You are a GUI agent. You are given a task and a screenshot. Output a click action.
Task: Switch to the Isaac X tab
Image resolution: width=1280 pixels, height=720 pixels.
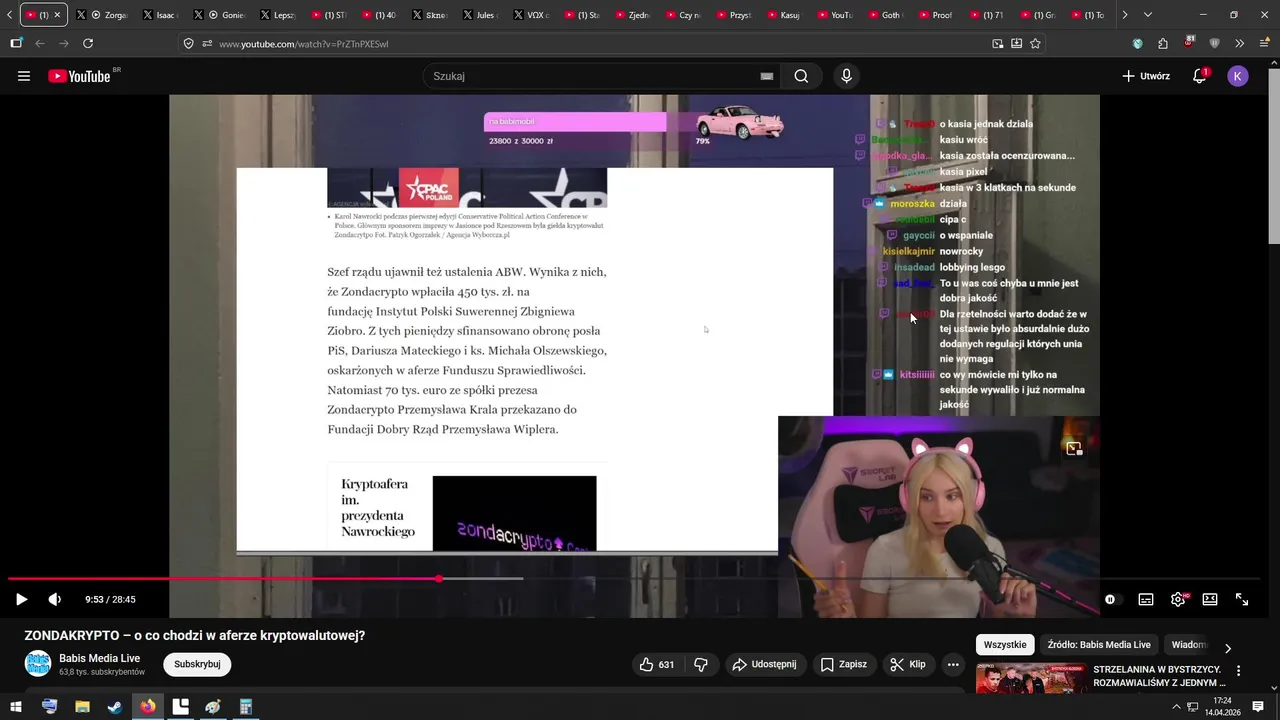click(x=160, y=15)
